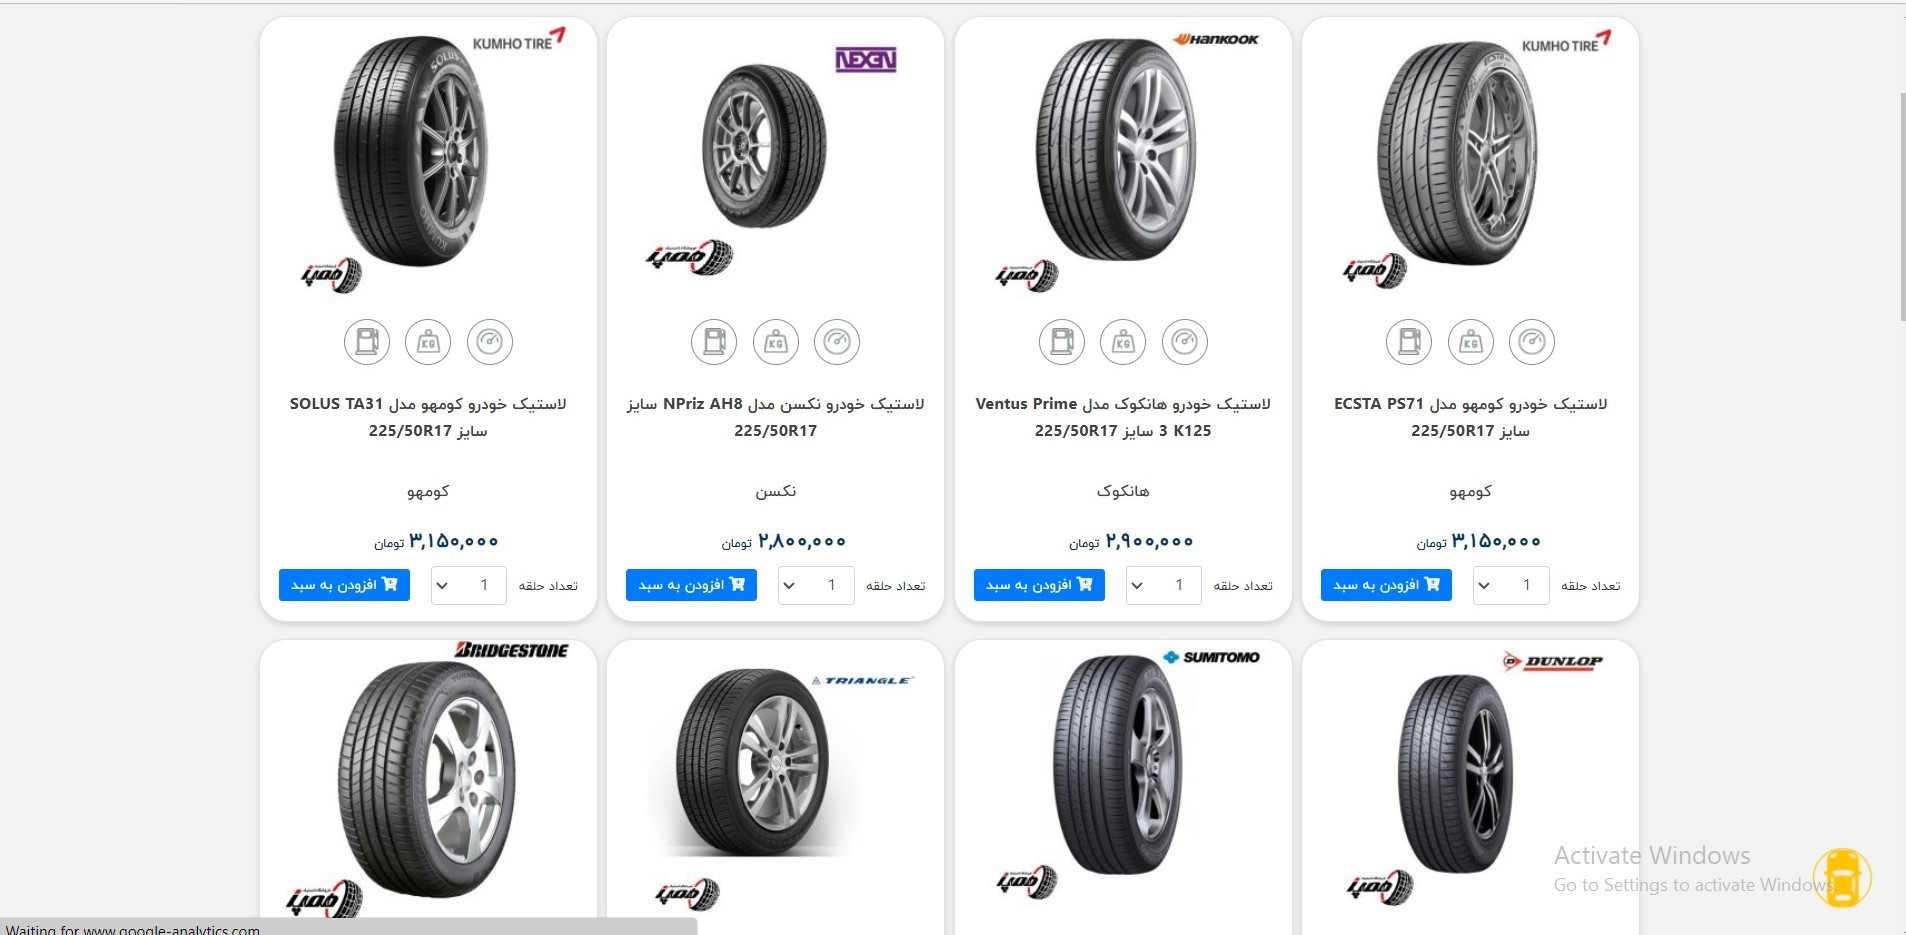This screenshot has height=935, width=1906.
Task: Add Hankook Ventus Prime tire to cart
Action: pos(1039,585)
